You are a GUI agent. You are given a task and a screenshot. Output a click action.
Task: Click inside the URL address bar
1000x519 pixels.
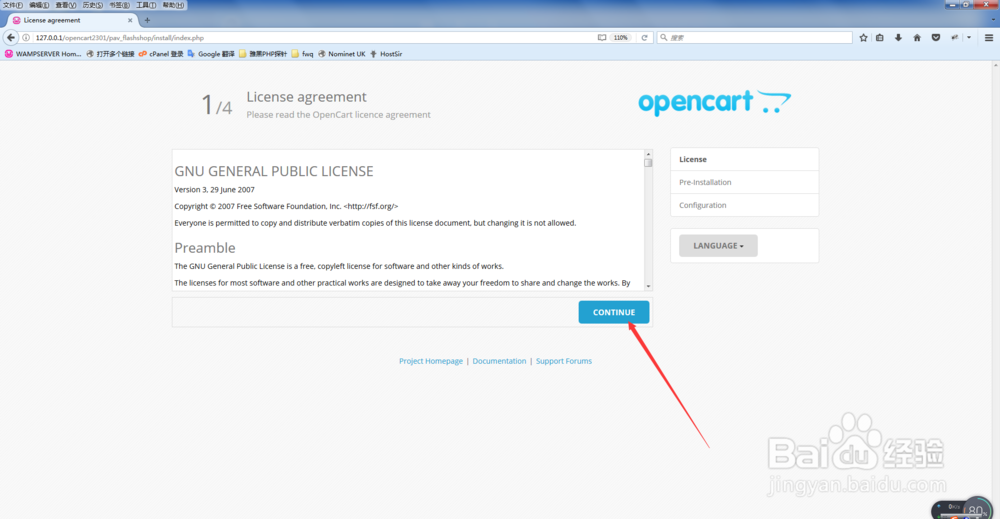(x=312, y=38)
